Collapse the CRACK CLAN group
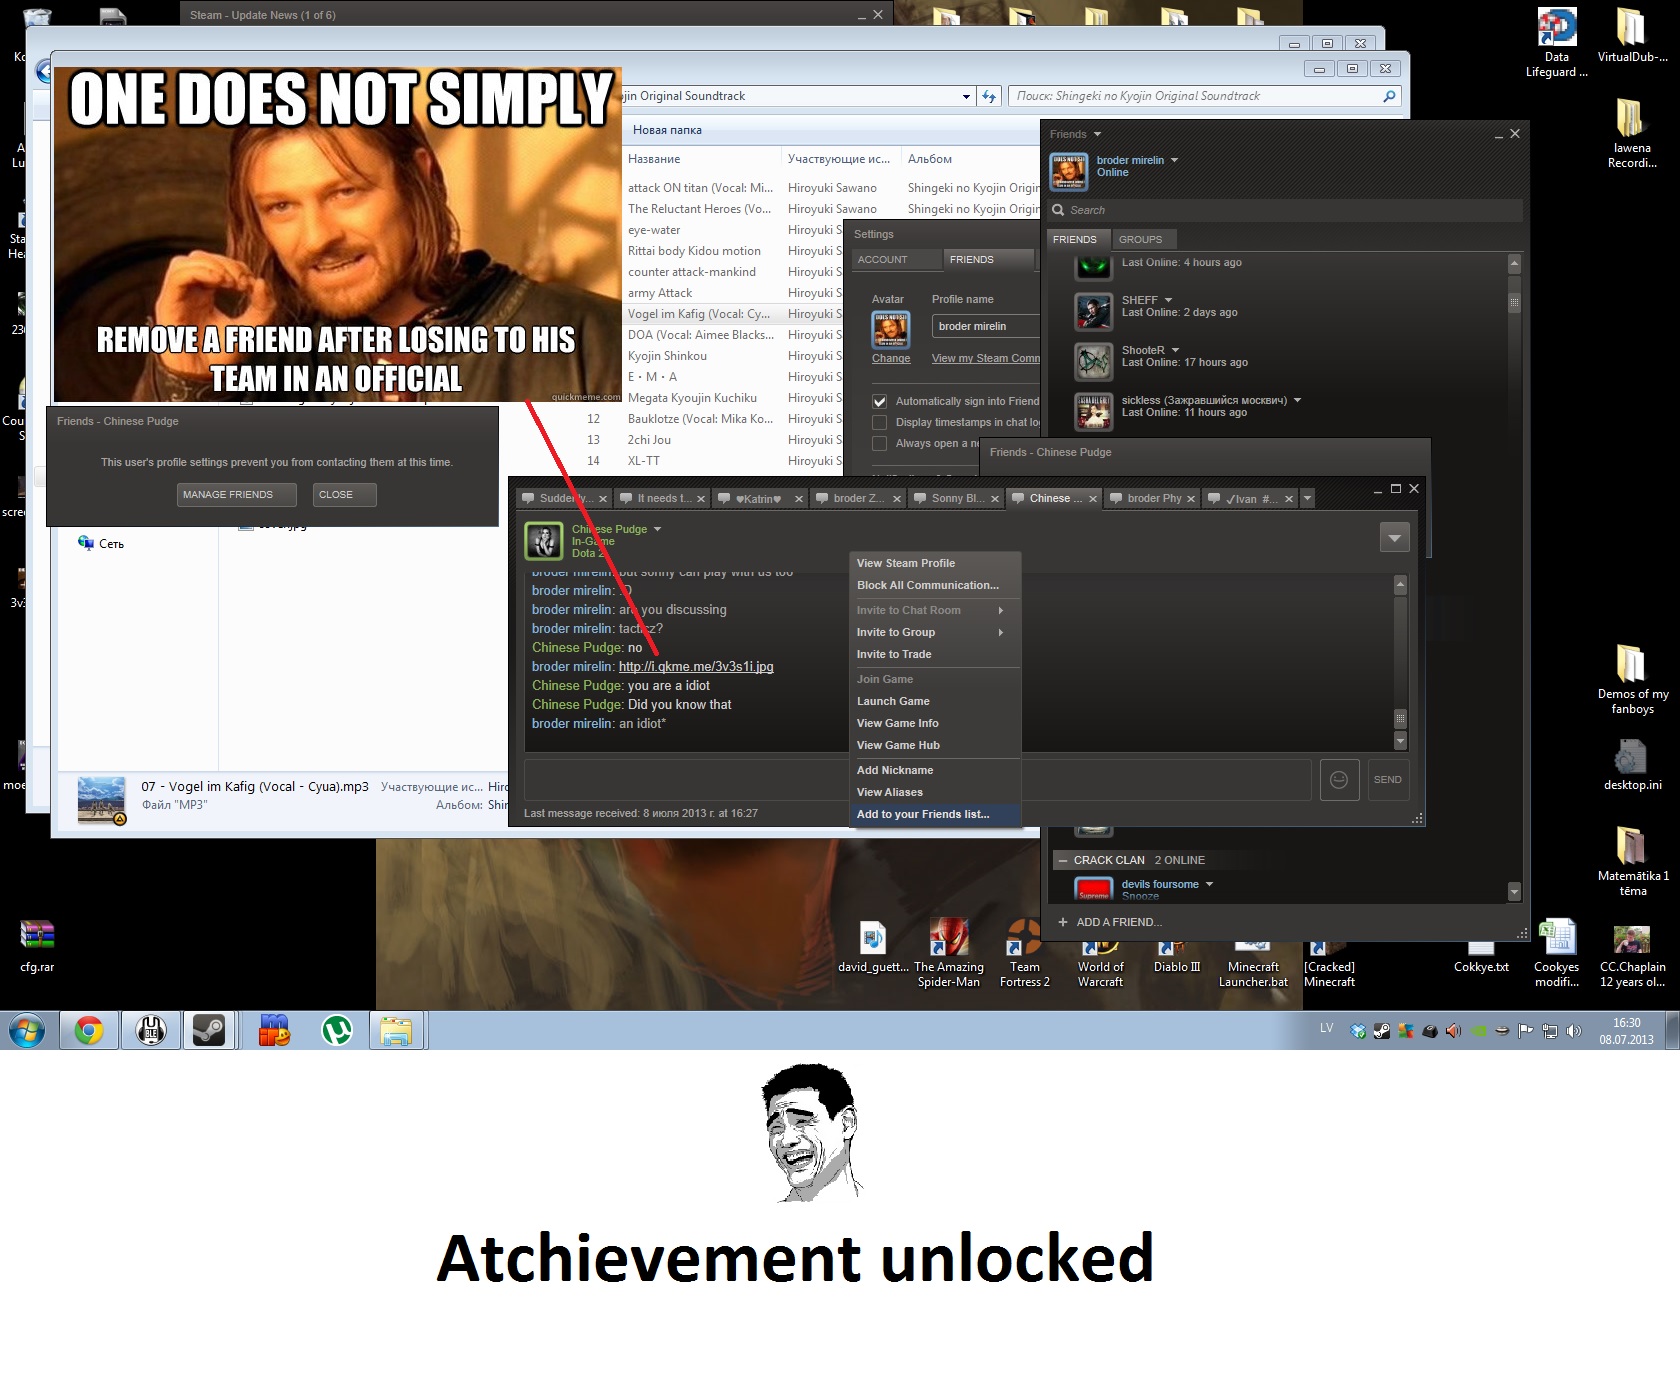The height and width of the screenshot is (1387, 1680). click(1062, 860)
